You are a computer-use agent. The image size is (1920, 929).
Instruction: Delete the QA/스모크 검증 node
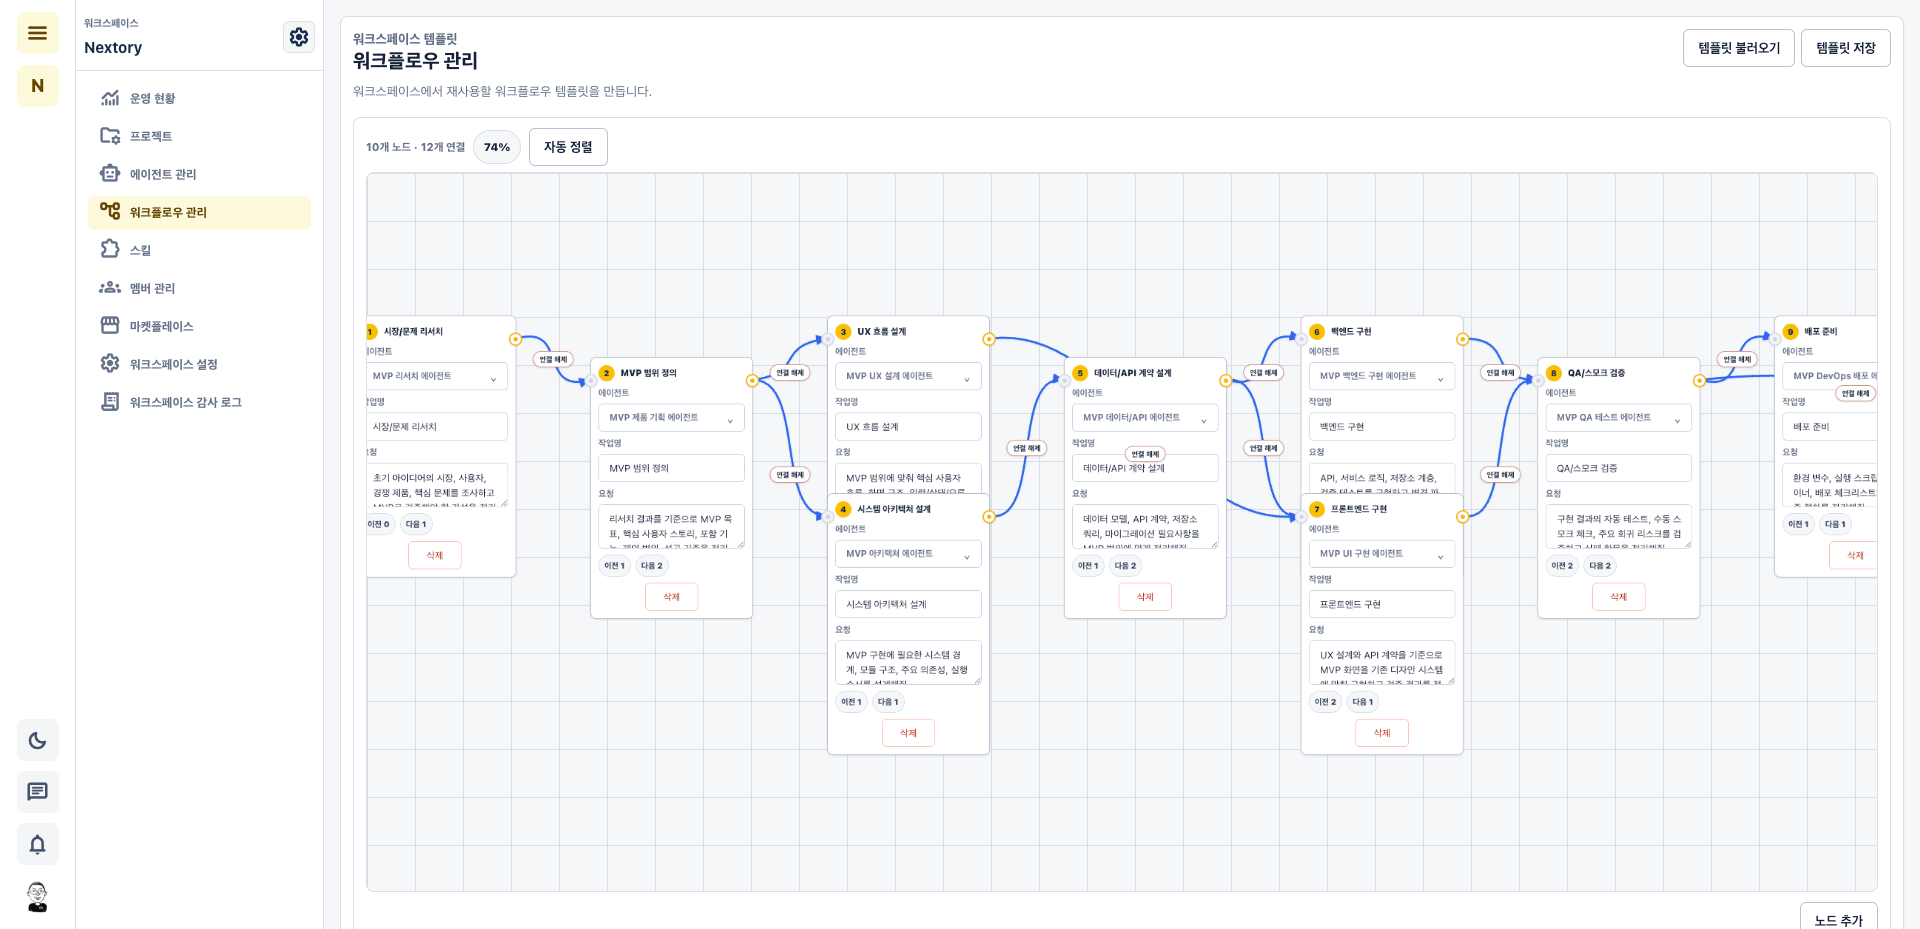click(x=1618, y=597)
